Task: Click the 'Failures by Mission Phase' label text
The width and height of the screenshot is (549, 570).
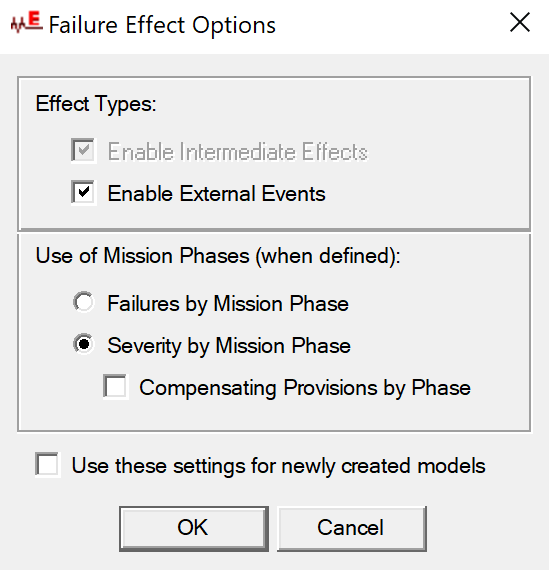Action: (x=228, y=304)
